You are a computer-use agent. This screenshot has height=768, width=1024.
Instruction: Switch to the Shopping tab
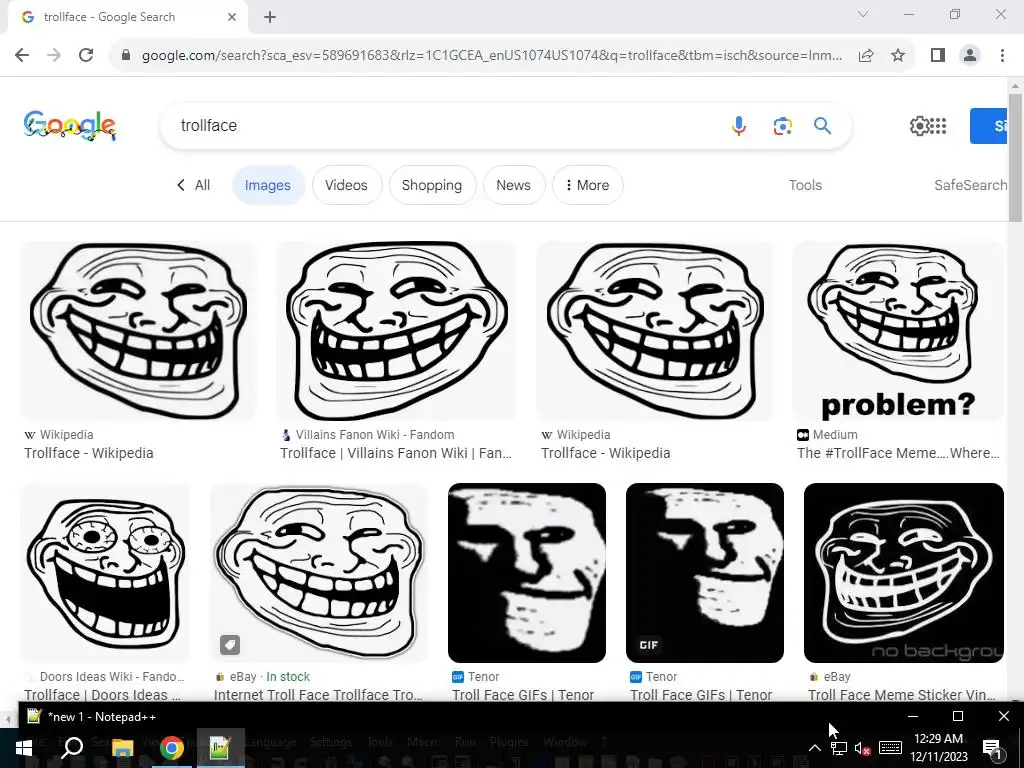(432, 185)
